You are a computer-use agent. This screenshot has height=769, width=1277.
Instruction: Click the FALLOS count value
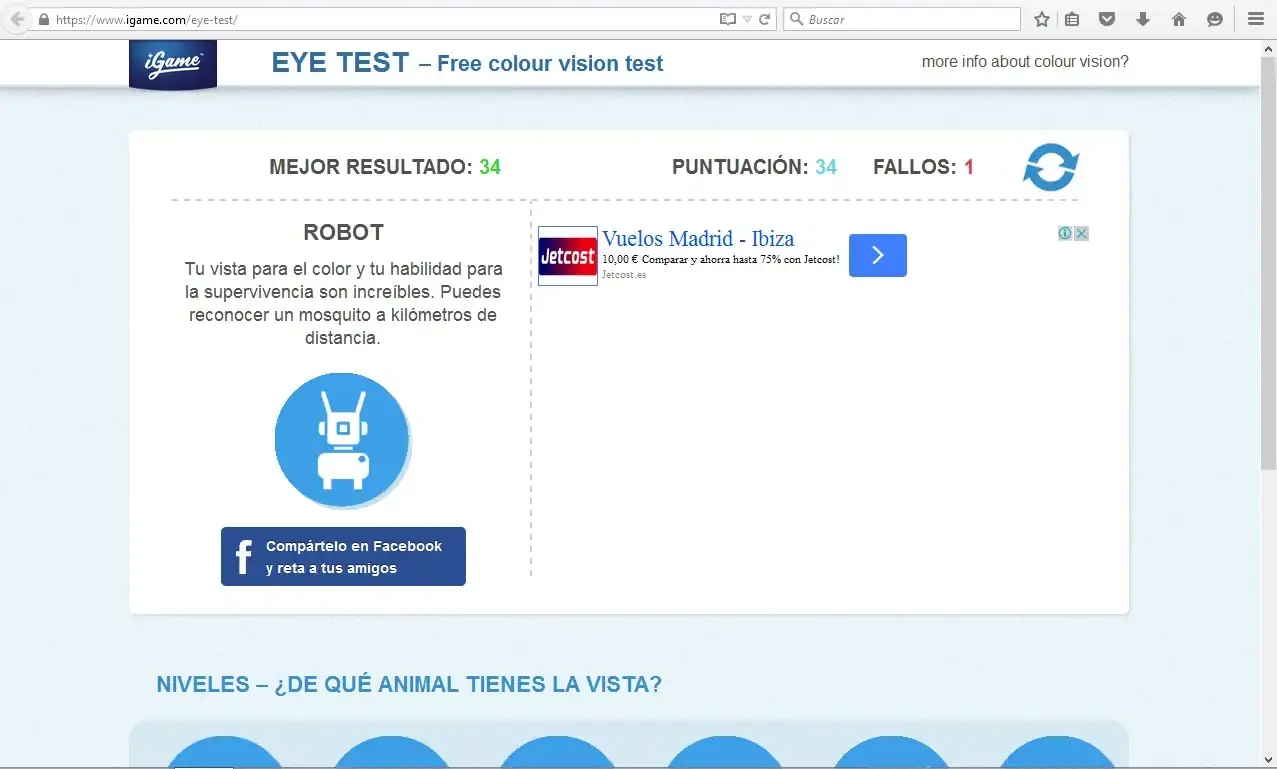click(x=969, y=167)
